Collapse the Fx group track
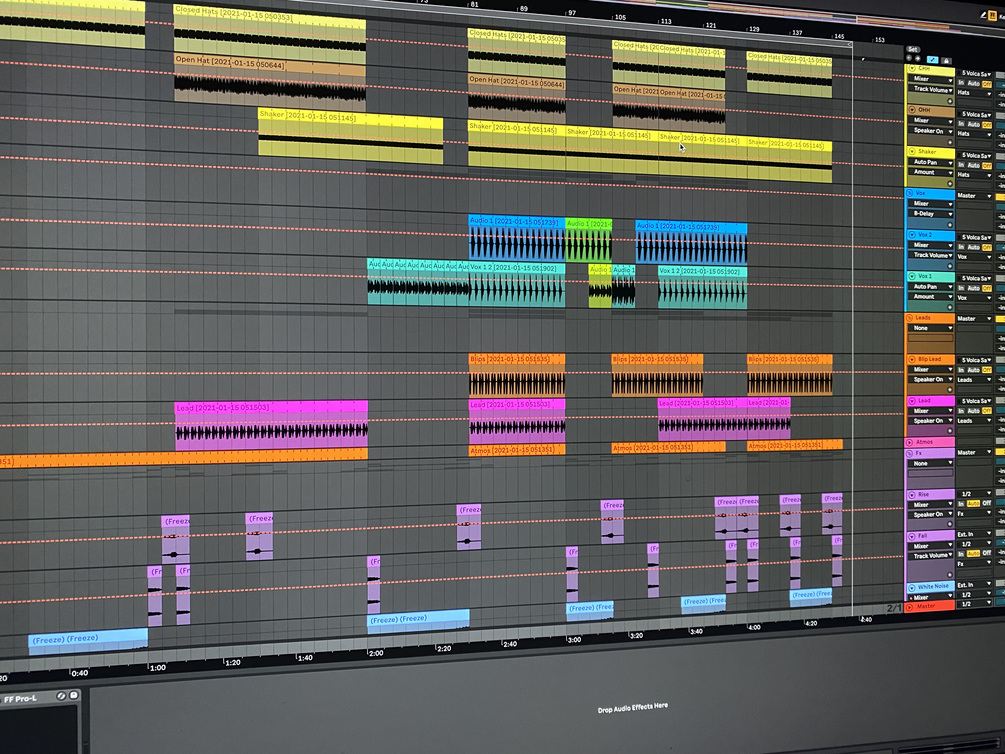This screenshot has width=1005, height=754. pyautogui.click(x=909, y=453)
